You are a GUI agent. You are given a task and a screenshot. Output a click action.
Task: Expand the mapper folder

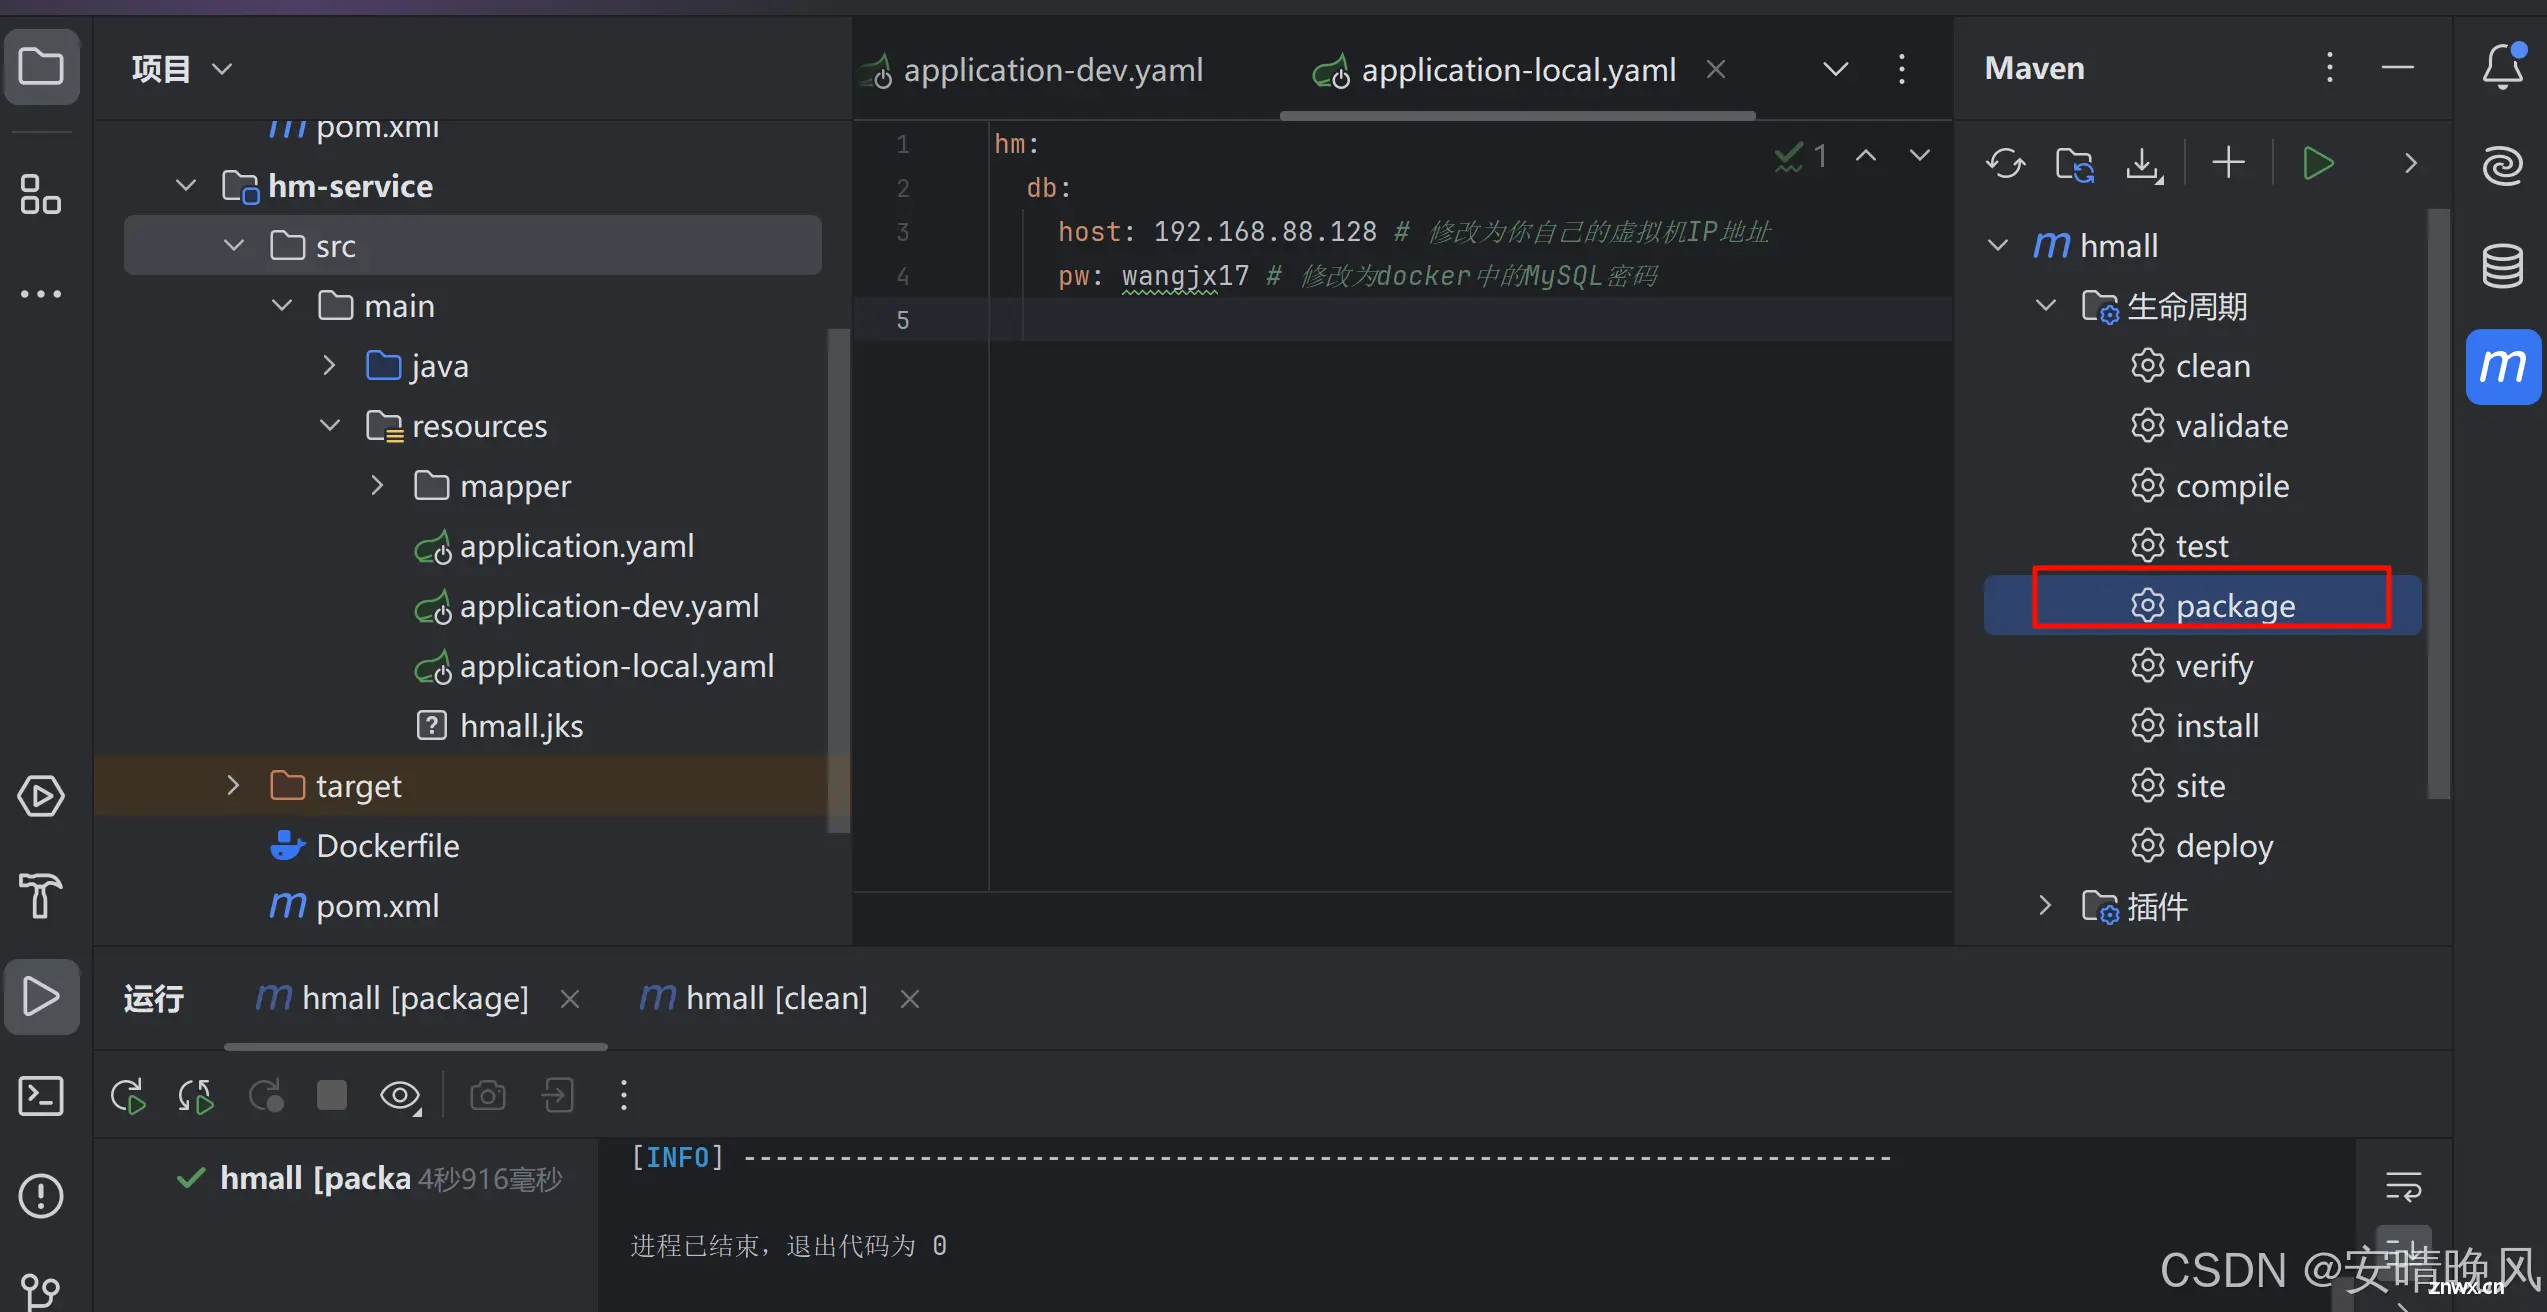tap(378, 485)
